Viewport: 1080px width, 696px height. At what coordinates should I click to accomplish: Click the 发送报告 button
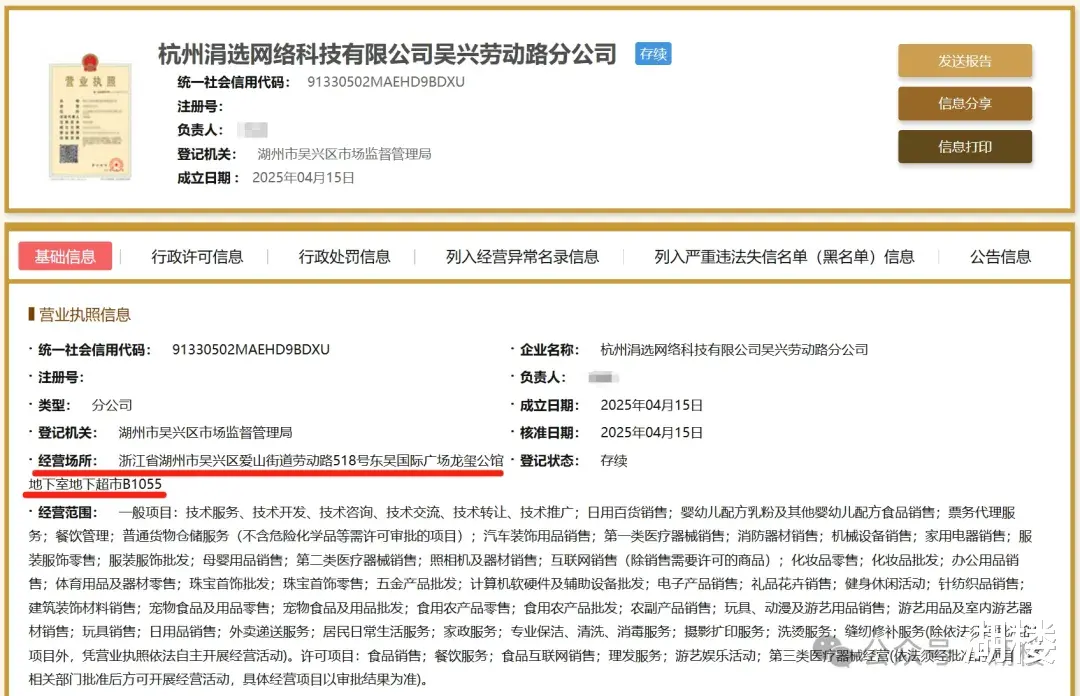pos(964,61)
